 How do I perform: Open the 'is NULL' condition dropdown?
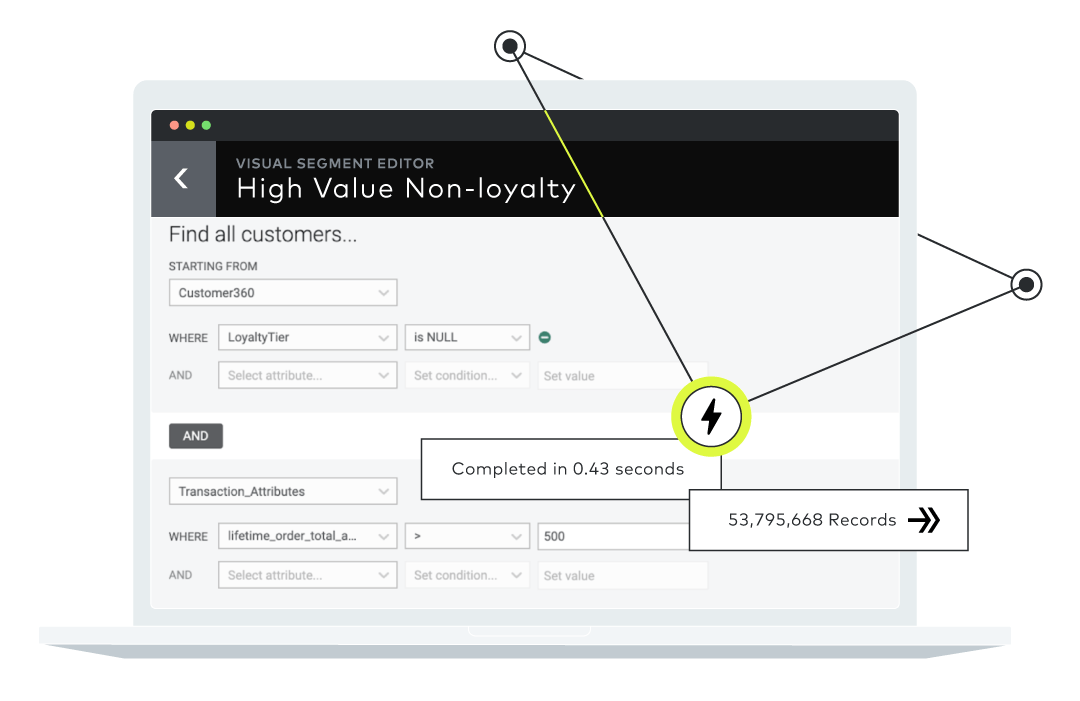pos(467,338)
